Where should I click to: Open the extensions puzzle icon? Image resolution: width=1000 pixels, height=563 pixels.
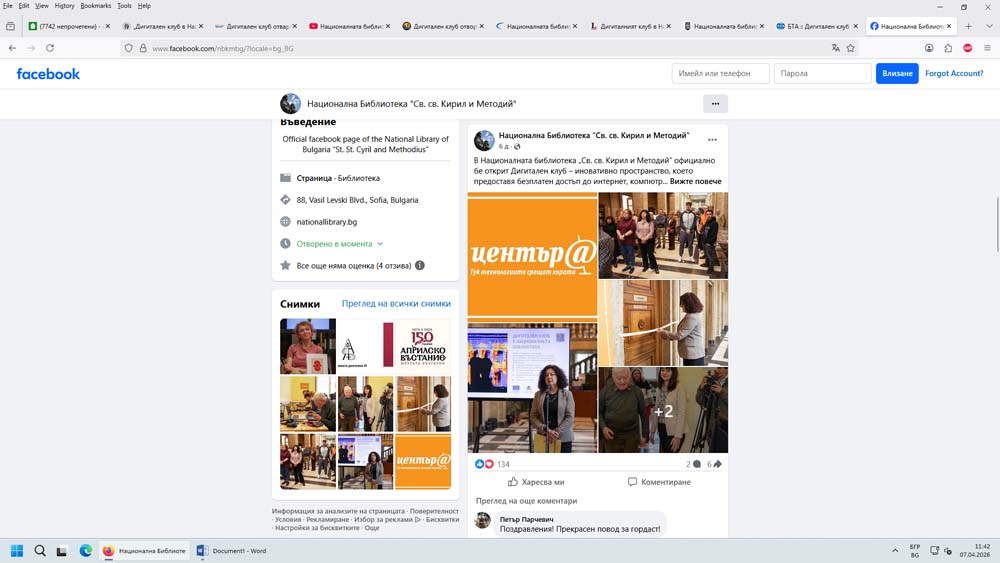pos(948,48)
